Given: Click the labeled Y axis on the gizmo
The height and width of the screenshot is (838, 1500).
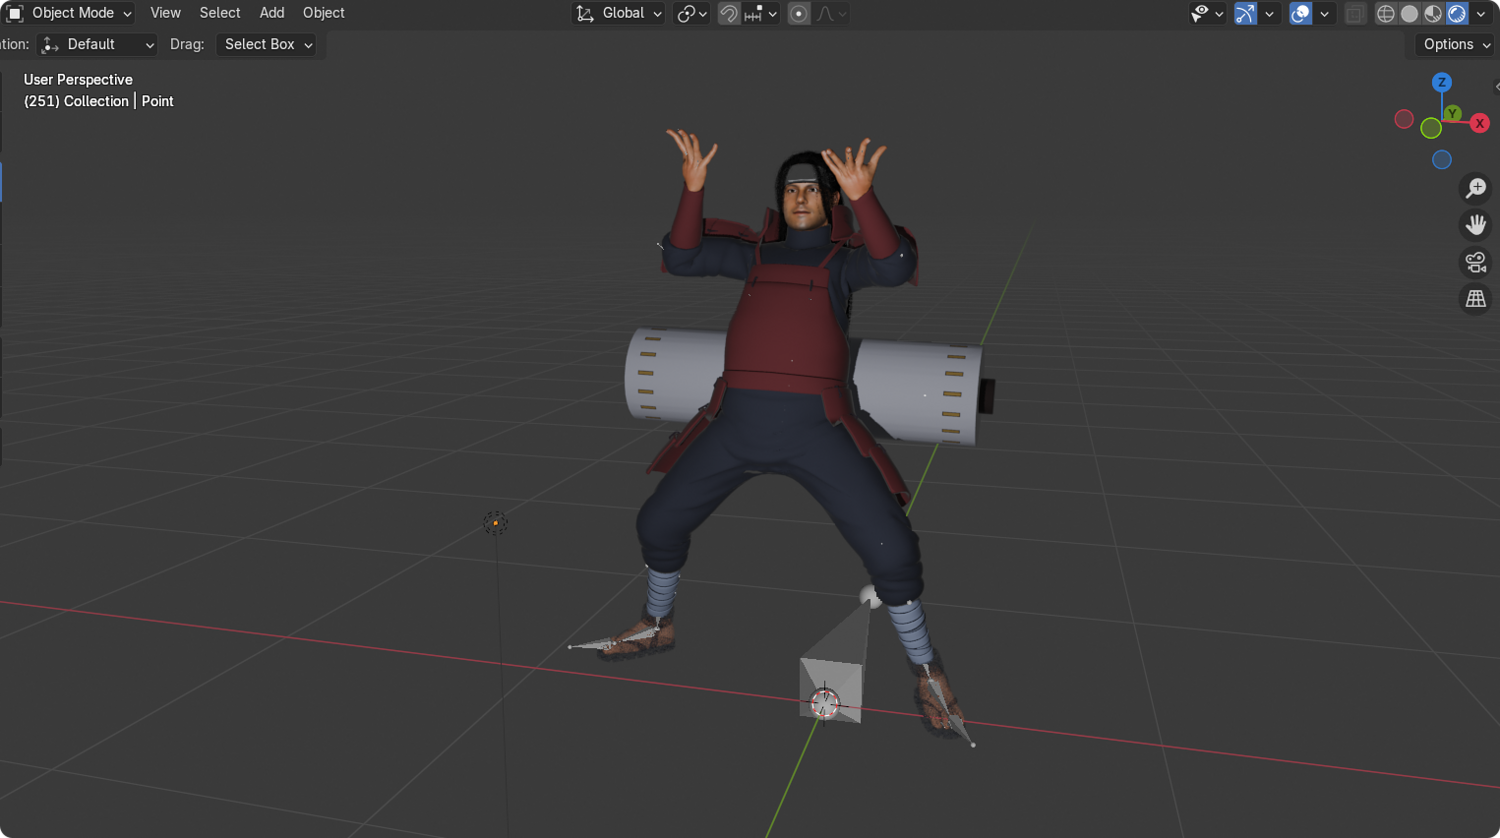Looking at the screenshot, I should click(x=1452, y=113).
